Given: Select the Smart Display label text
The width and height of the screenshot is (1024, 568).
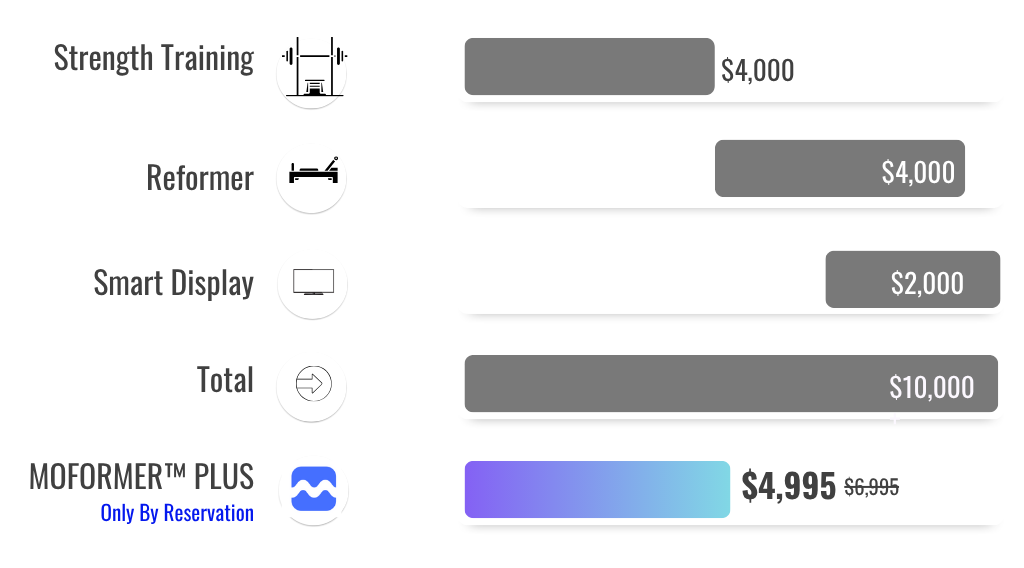Looking at the screenshot, I should click(173, 283).
